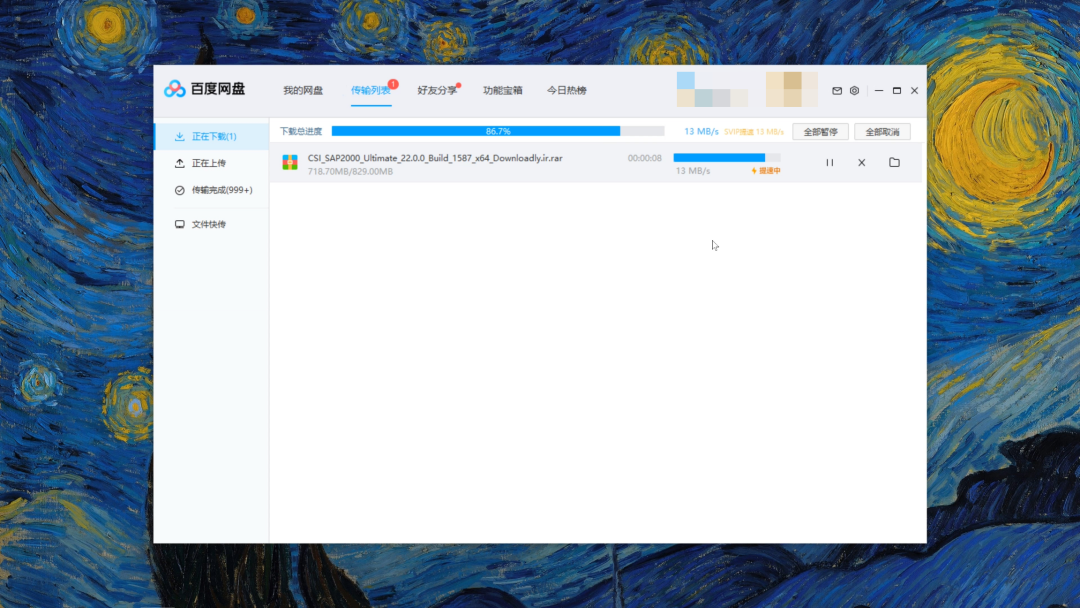The height and width of the screenshot is (608, 1080).
Task: Click the Baidu Netdisk logo
Action: click(205, 89)
